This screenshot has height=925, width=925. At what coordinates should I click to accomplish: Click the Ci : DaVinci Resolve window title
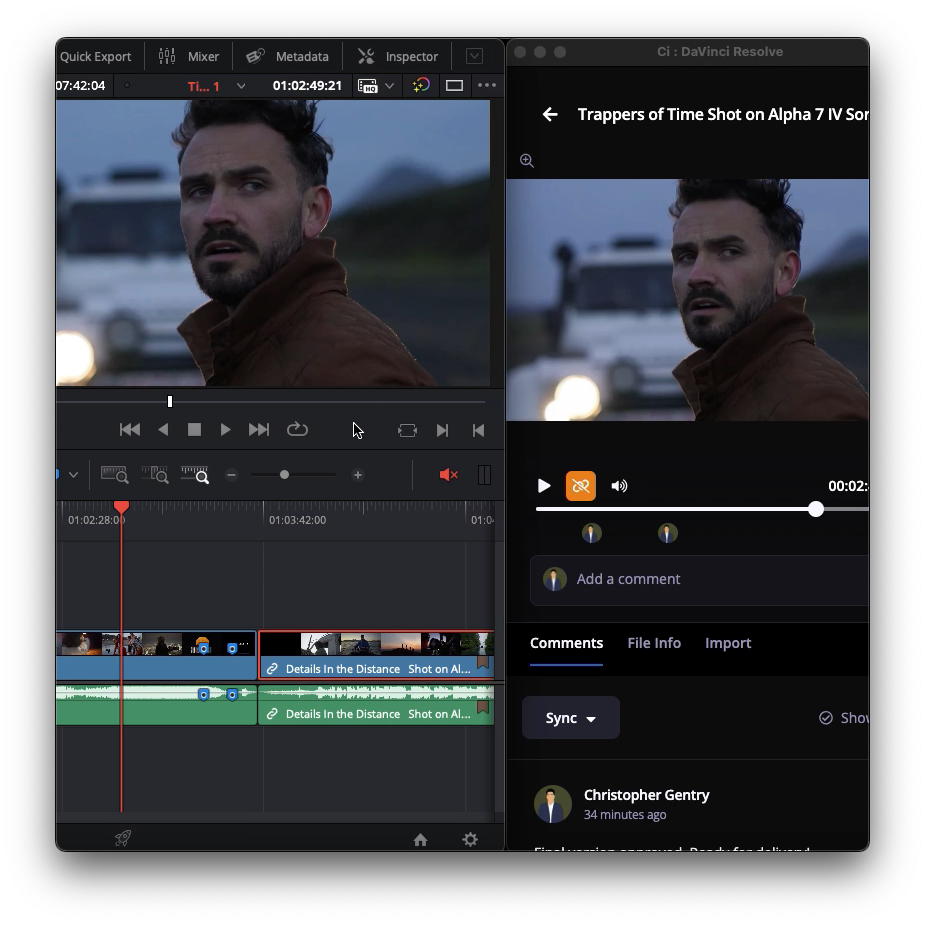720,52
